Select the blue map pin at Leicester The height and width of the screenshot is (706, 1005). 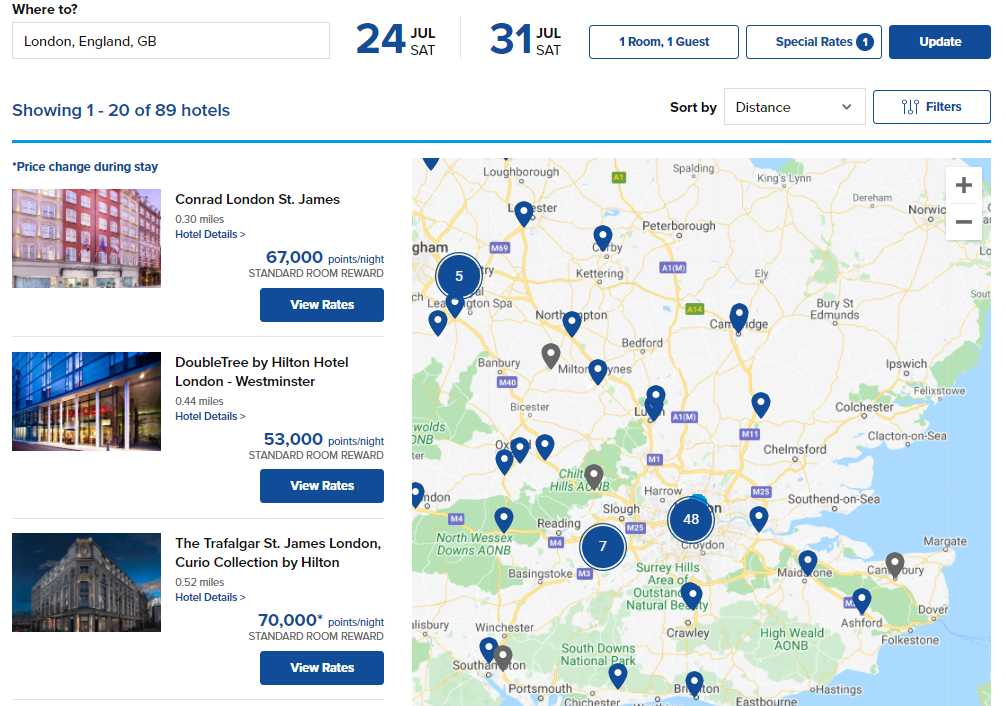coord(524,213)
